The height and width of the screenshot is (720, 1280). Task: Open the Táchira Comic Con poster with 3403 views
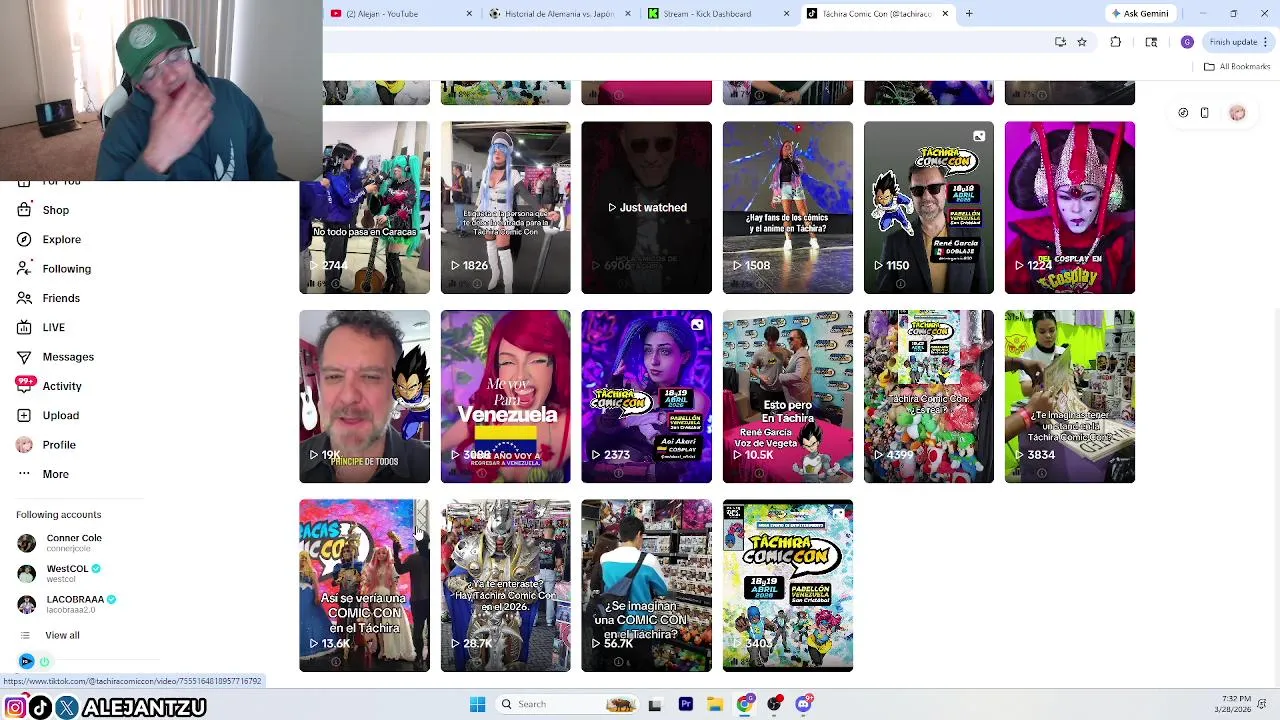pos(788,585)
